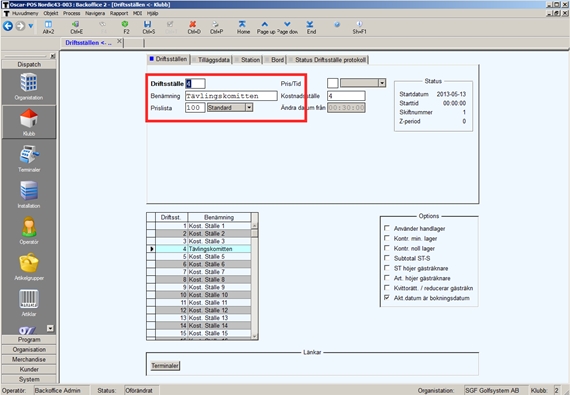The width and height of the screenshot is (570, 395).
Task: Click the F2 green toolbar icon
Action: (126, 27)
